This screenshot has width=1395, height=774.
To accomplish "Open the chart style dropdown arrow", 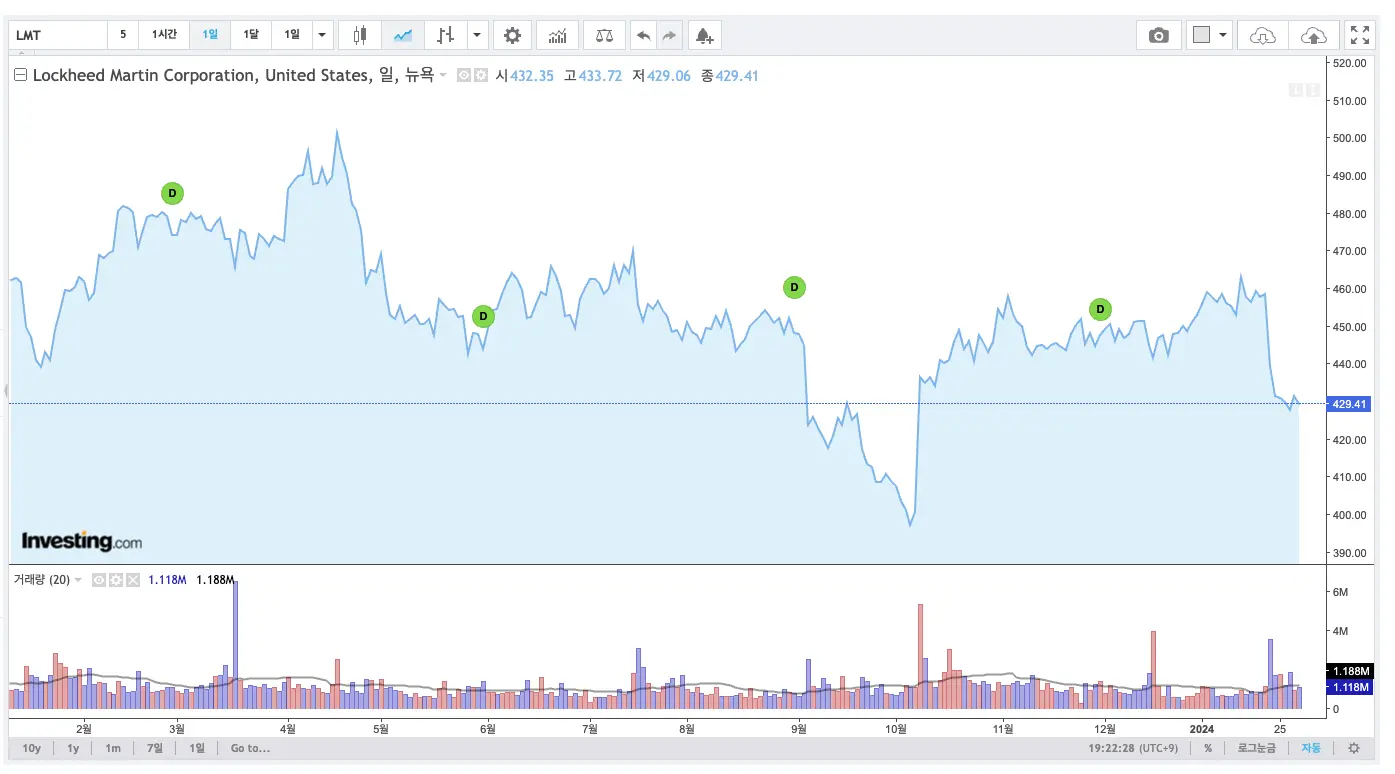I will pos(477,35).
